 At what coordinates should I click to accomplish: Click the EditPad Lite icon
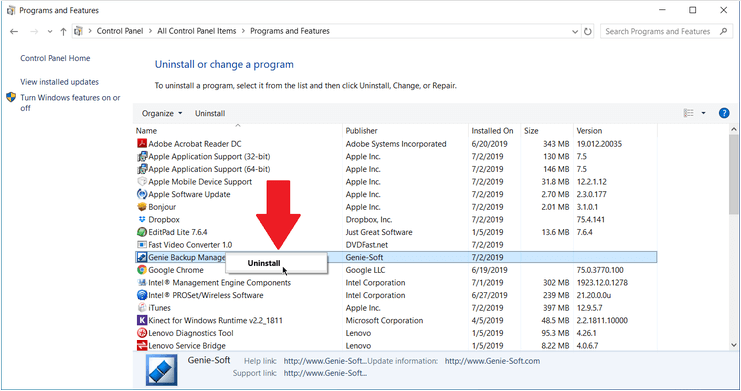[141, 232]
